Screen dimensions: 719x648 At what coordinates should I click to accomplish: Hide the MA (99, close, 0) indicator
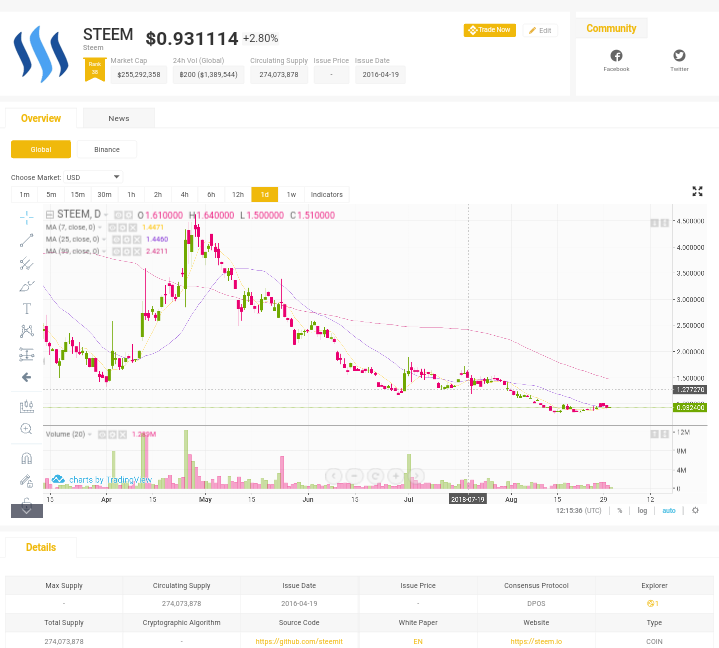pos(116,251)
